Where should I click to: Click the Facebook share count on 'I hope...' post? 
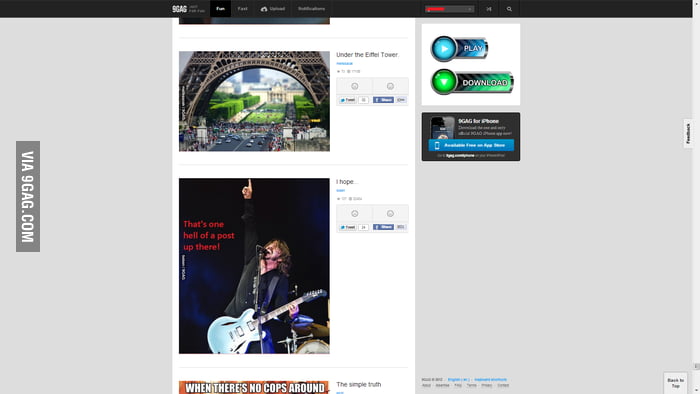point(401,227)
